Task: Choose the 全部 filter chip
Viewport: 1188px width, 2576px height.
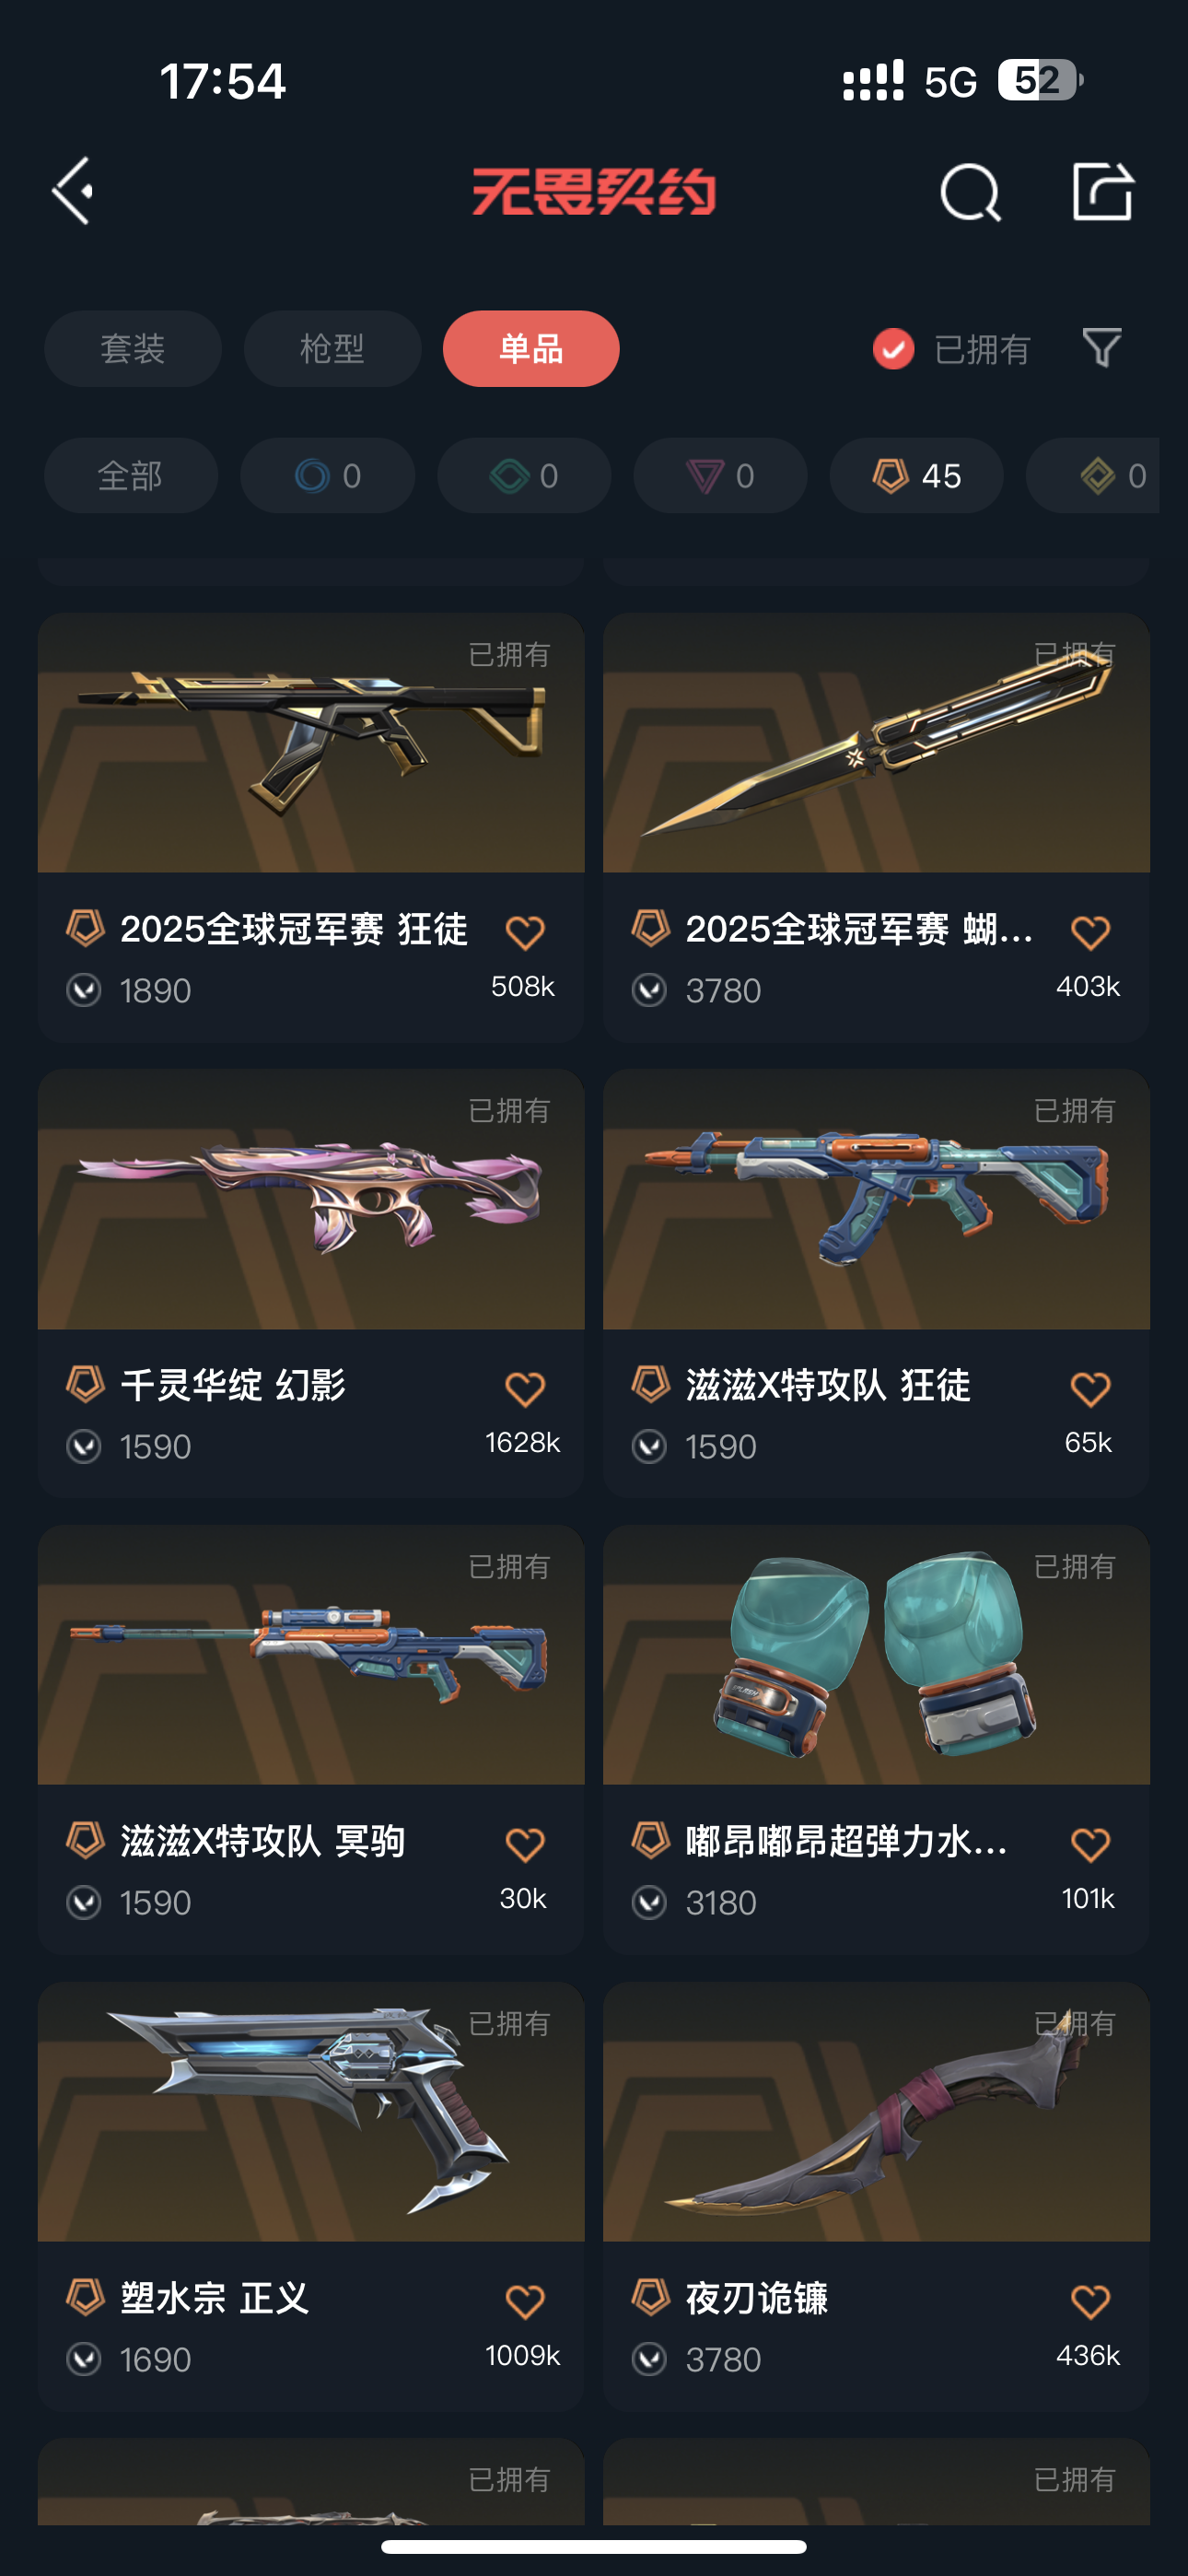Action: click(x=131, y=475)
